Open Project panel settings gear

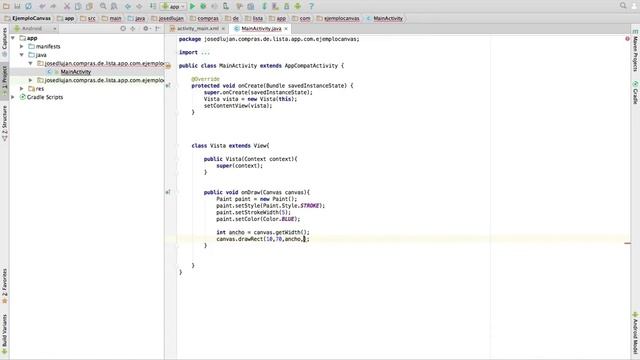146,29
